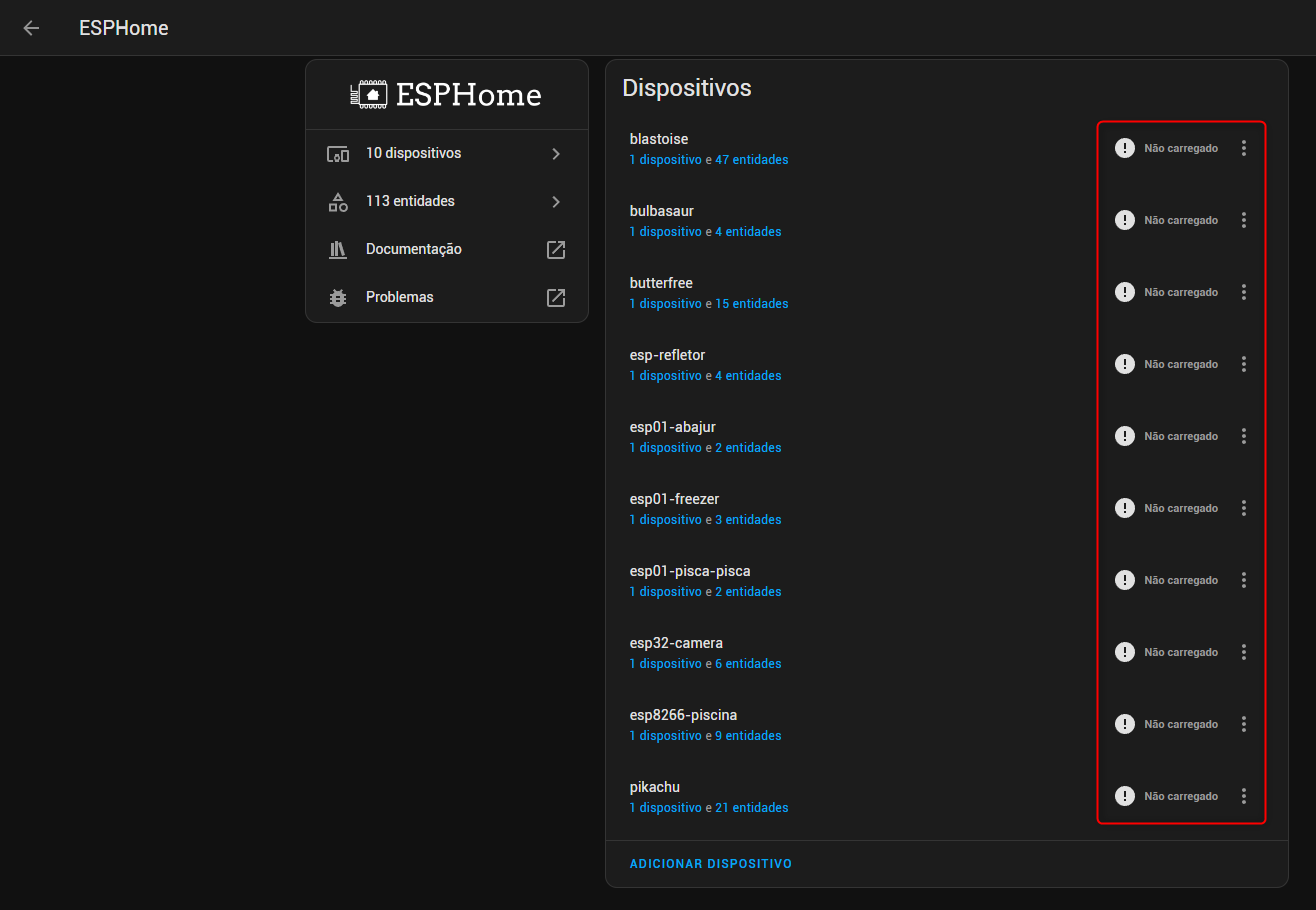The image size is (1316, 910).
Task: Open the external link icon for Documentação
Action: pos(555,249)
